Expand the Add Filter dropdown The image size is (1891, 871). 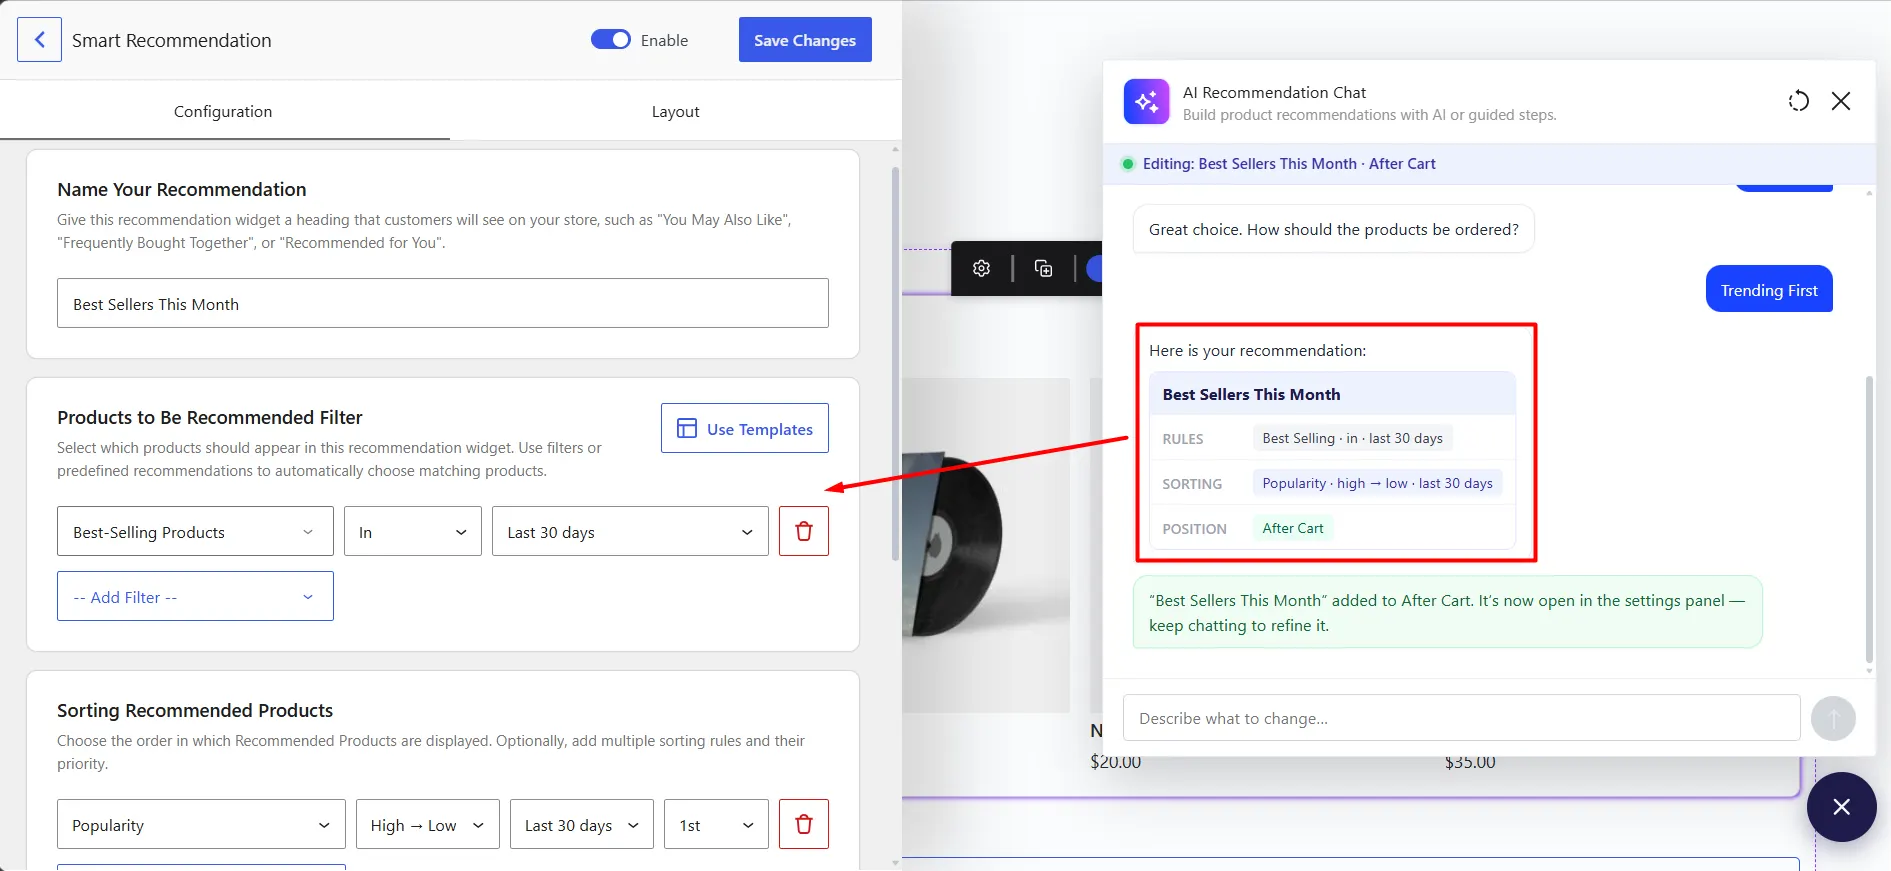(x=195, y=596)
